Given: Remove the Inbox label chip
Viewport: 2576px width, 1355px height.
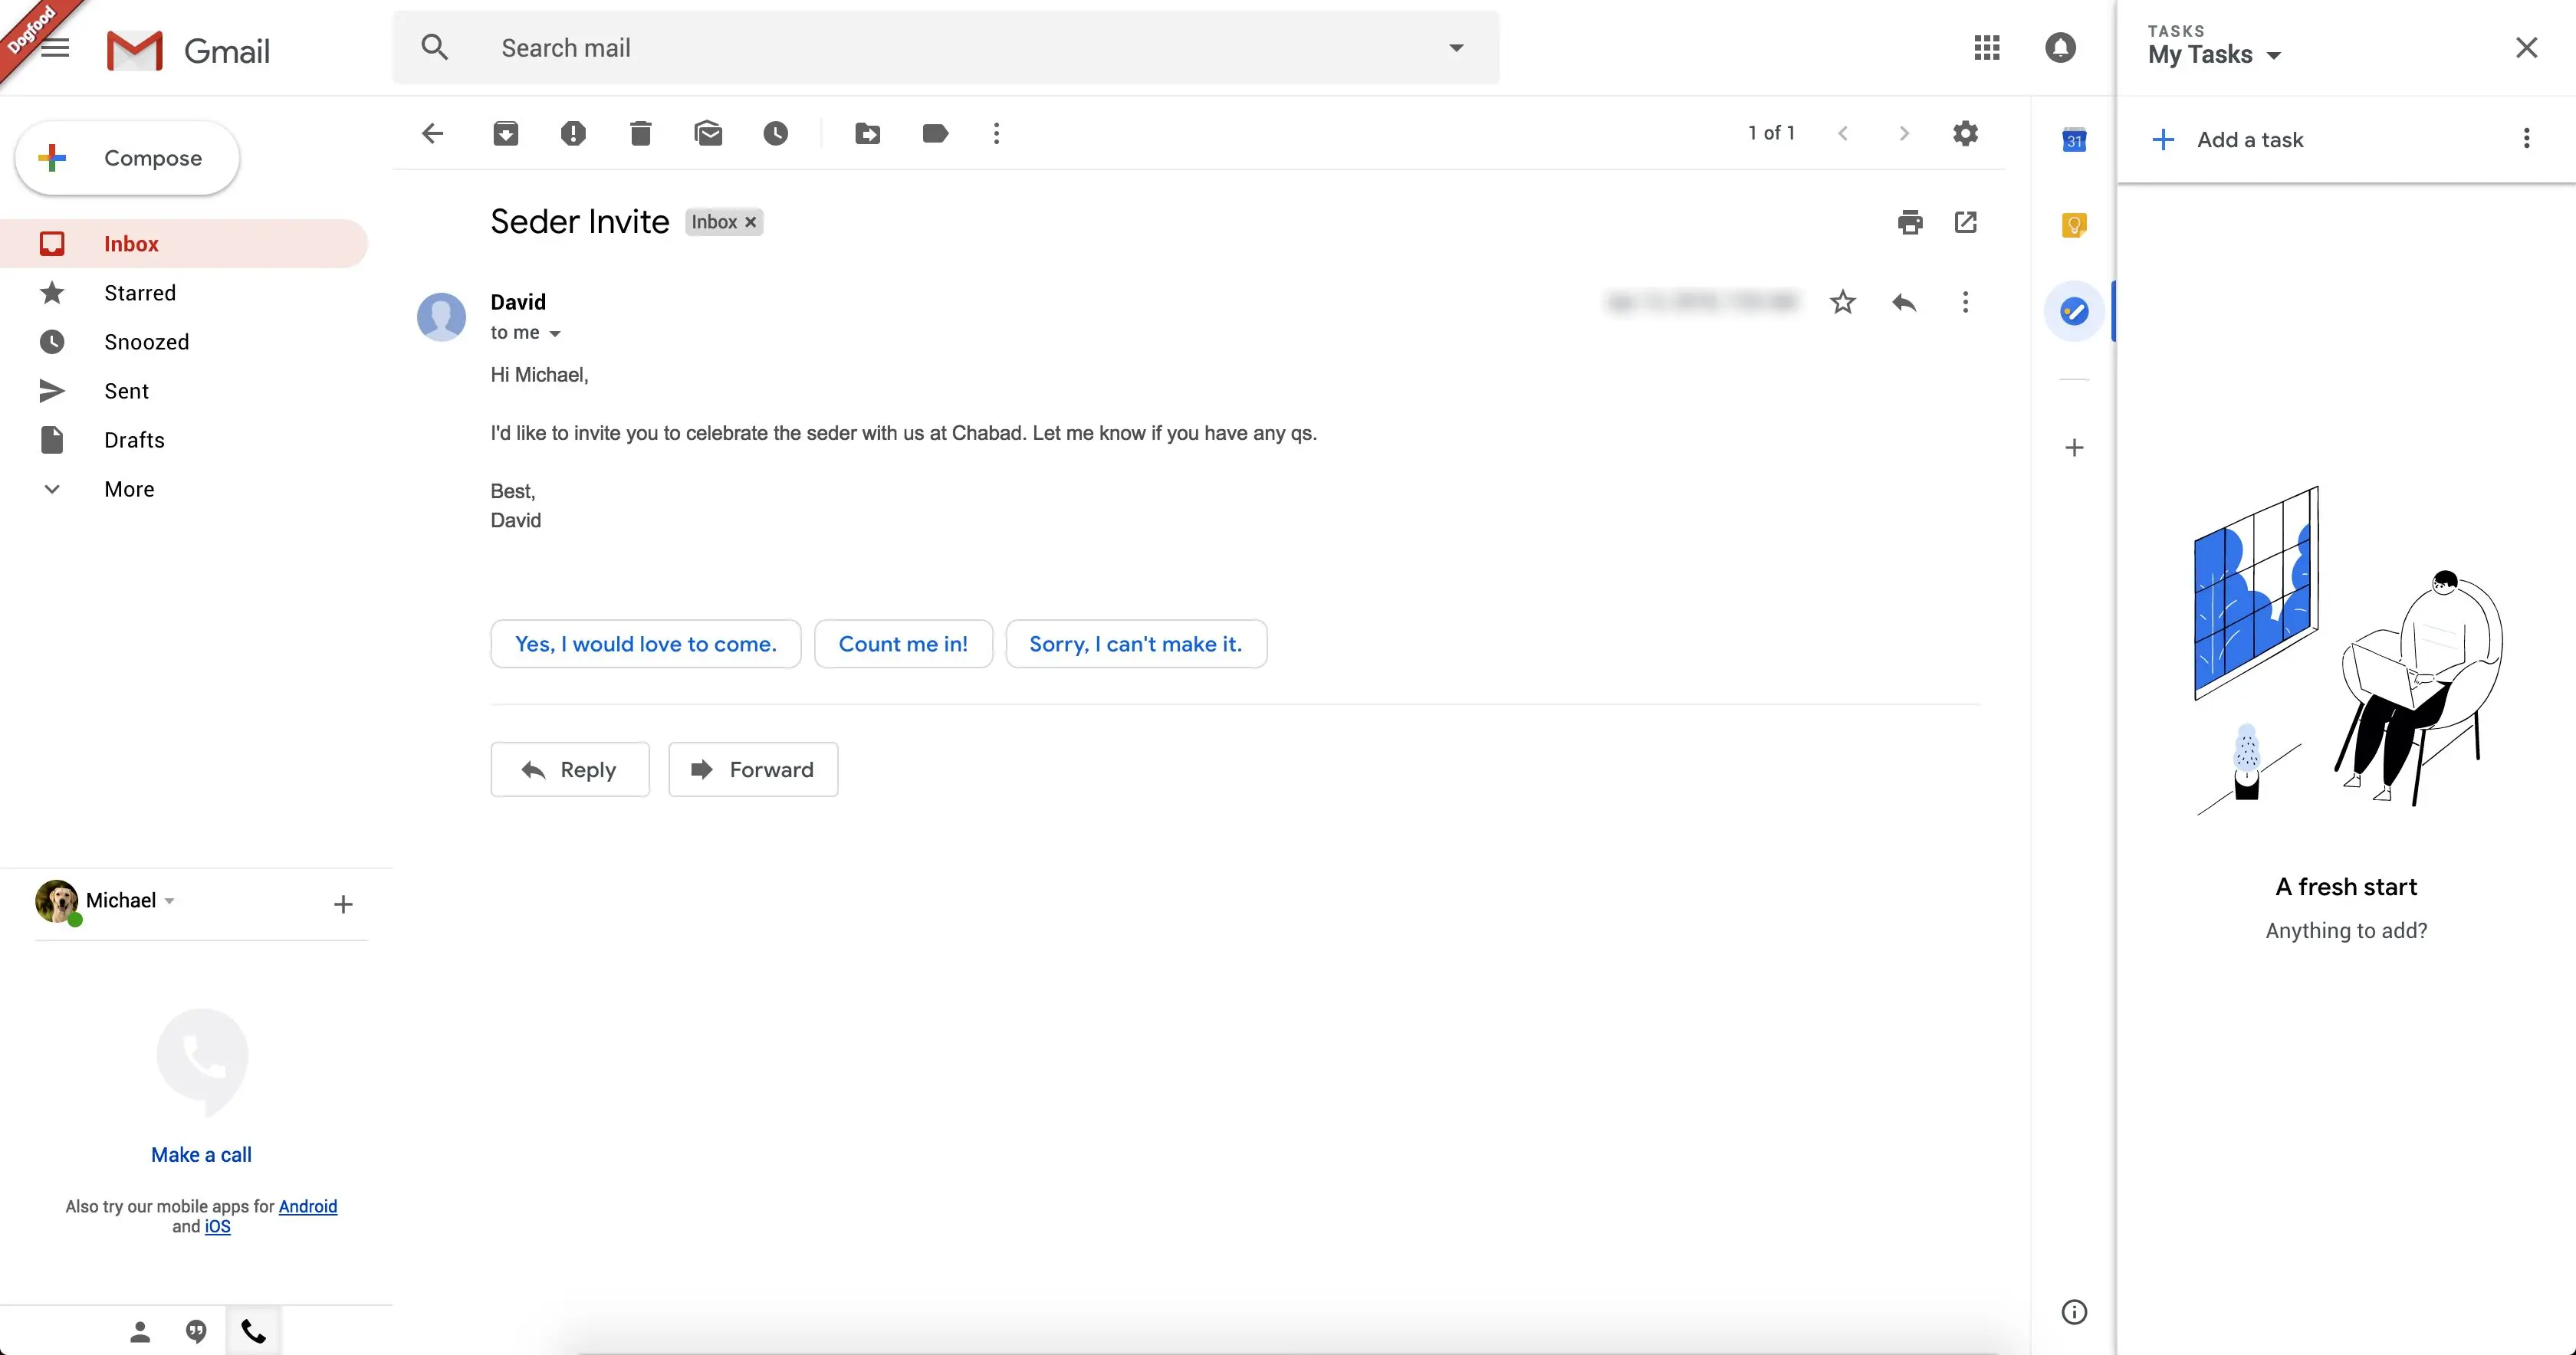Looking at the screenshot, I should [751, 222].
